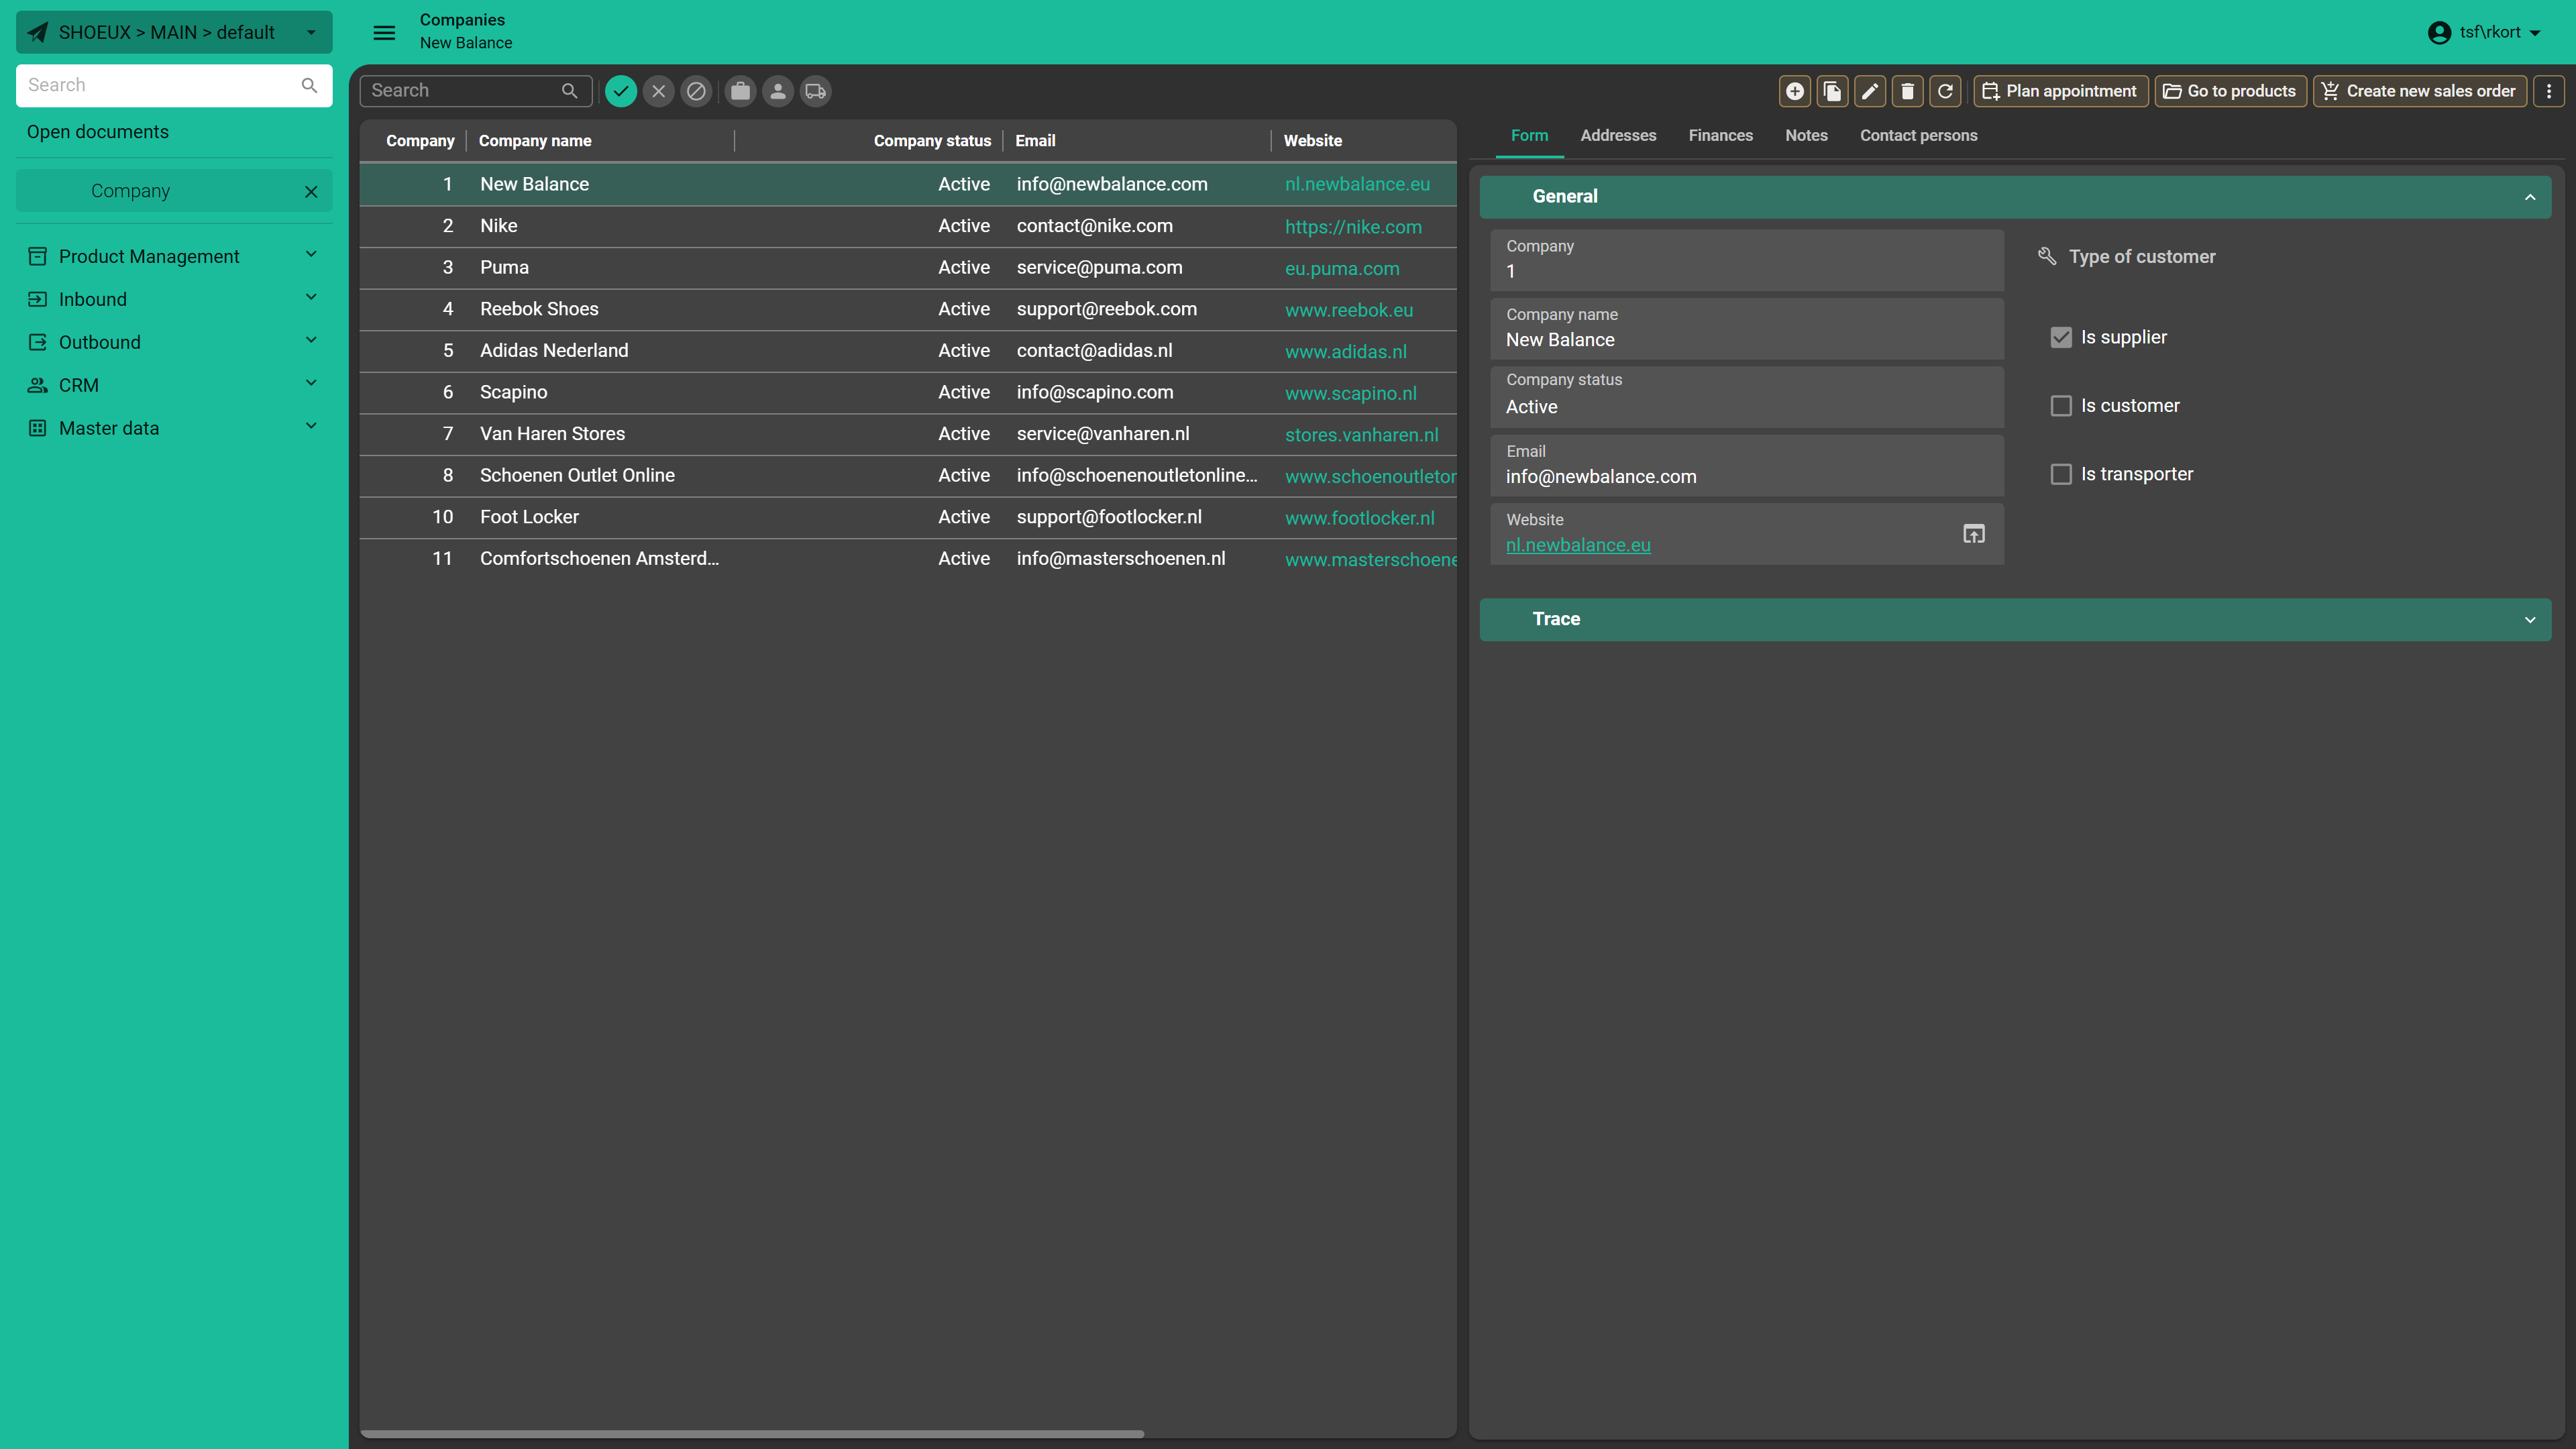The image size is (2576, 1449).
Task: Sort by the Company status column header
Action: tap(932, 141)
